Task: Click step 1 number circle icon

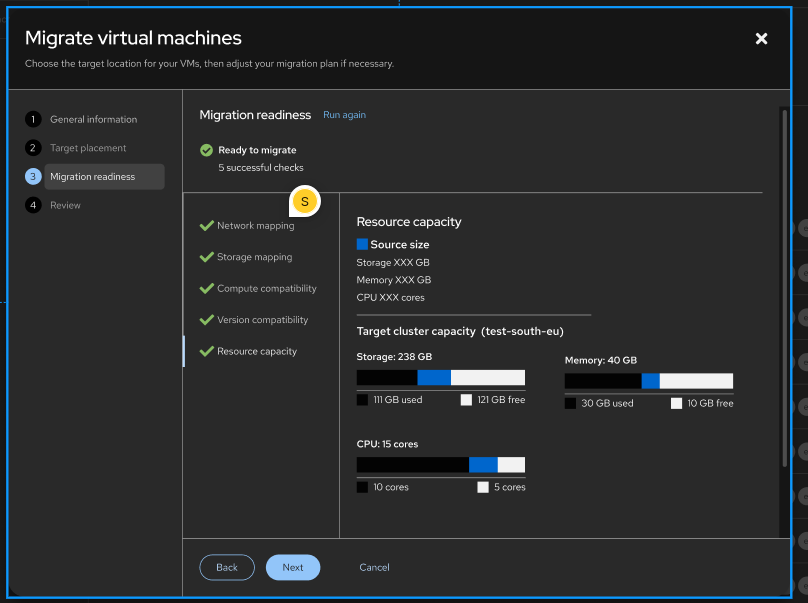Action: click(33, 119)
